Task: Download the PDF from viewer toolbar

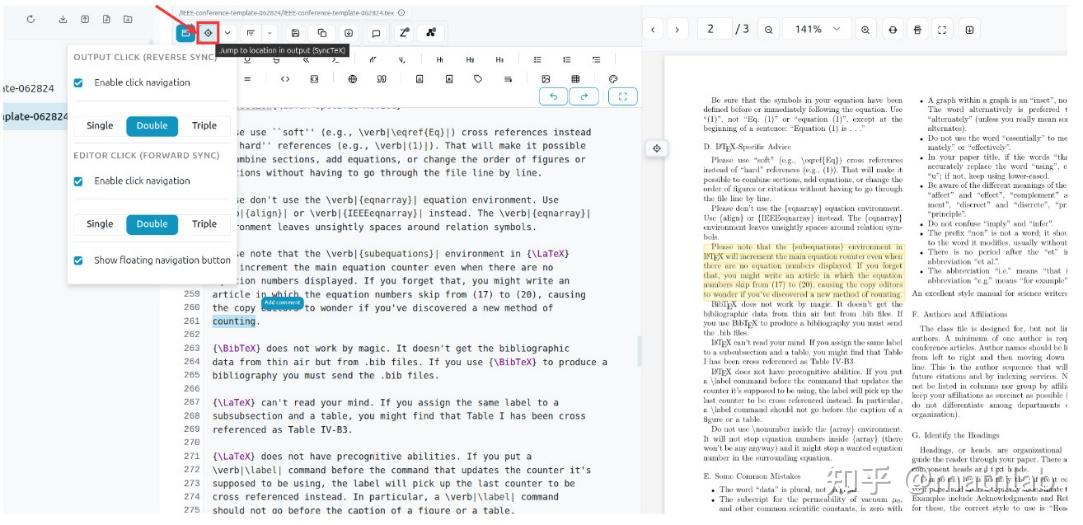Action: click(x=969, y=29)
